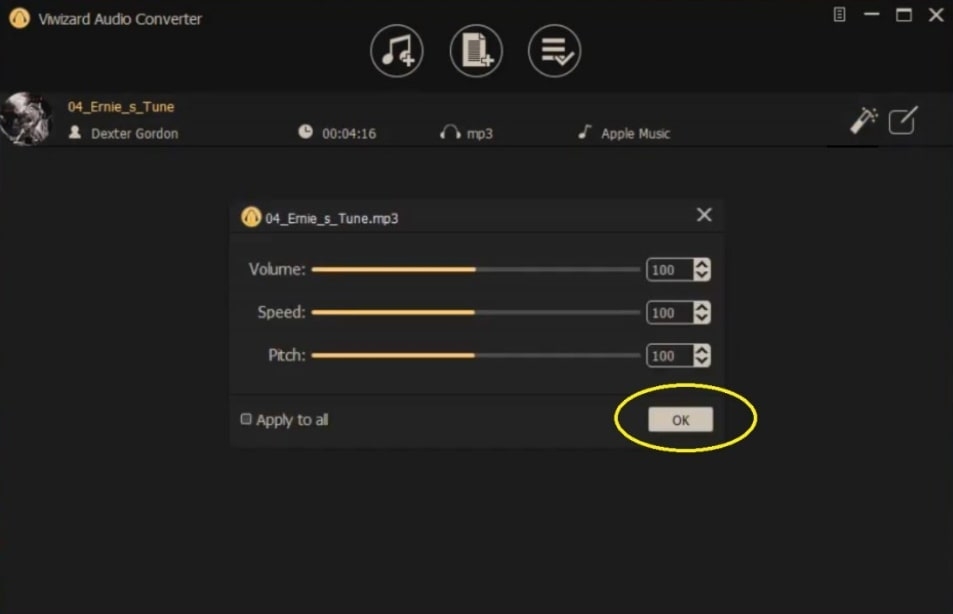This screenshot has height=614, width=953.
Task: Click the Viwizard app logo
Action: point(19,18)
